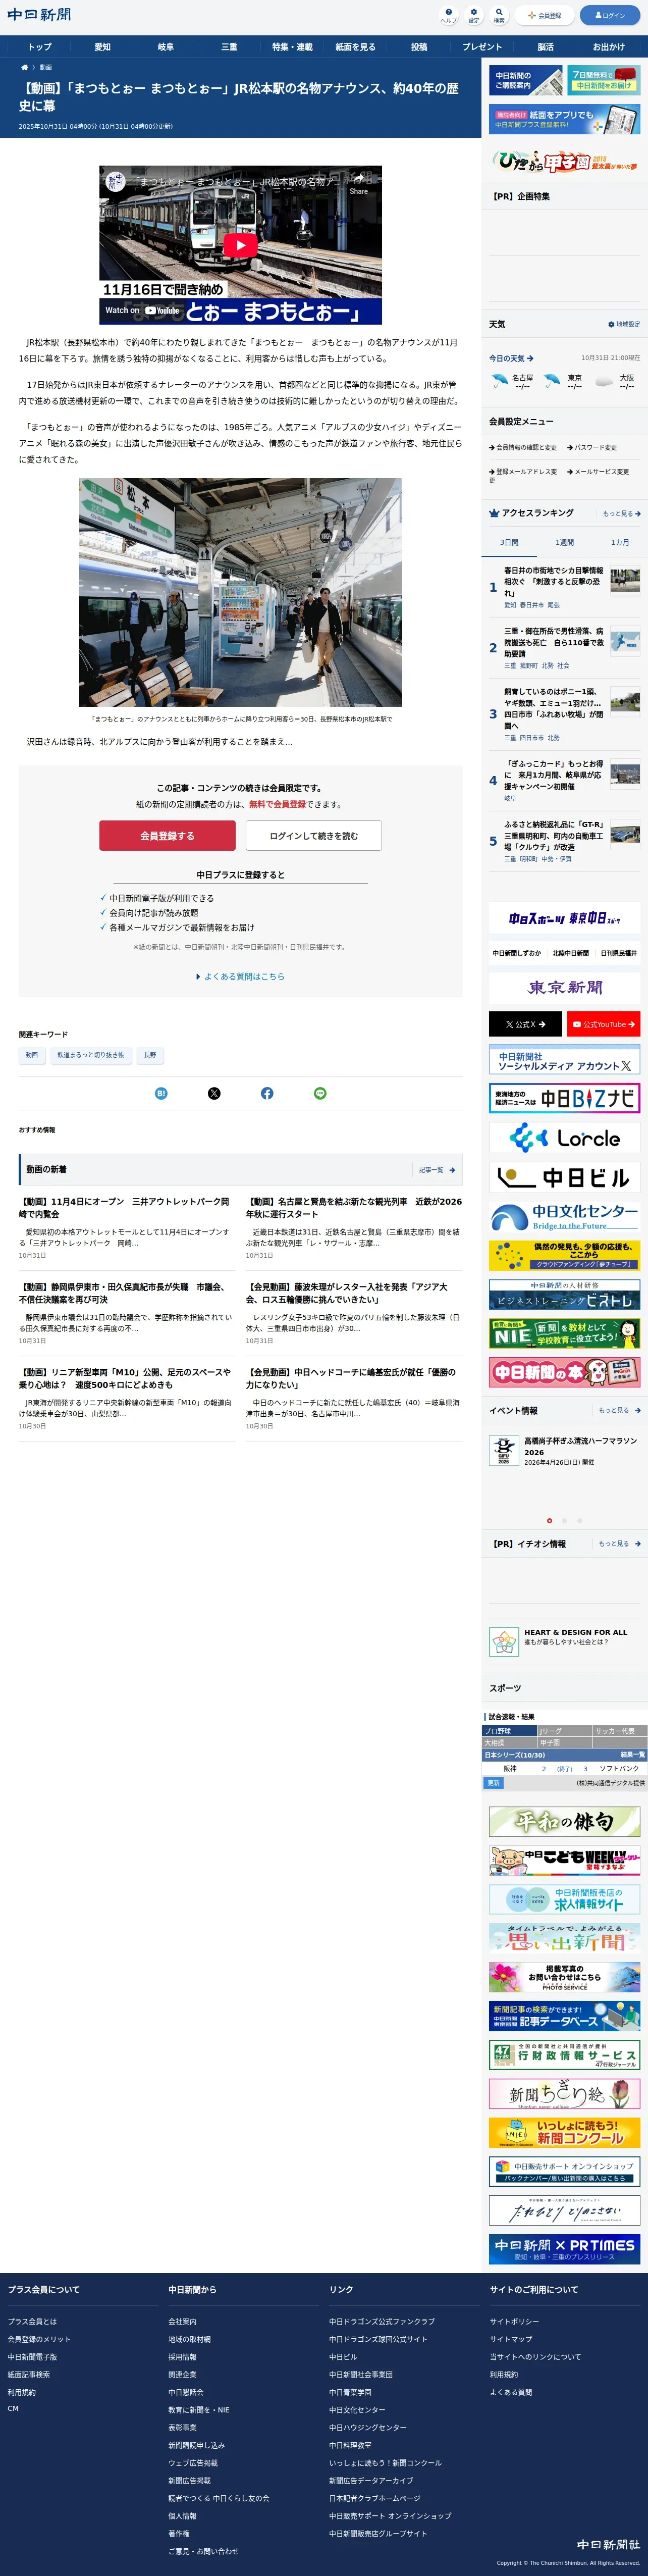Open Matsumoto station platform photo
648x2576 pixels.
point(240,592)
